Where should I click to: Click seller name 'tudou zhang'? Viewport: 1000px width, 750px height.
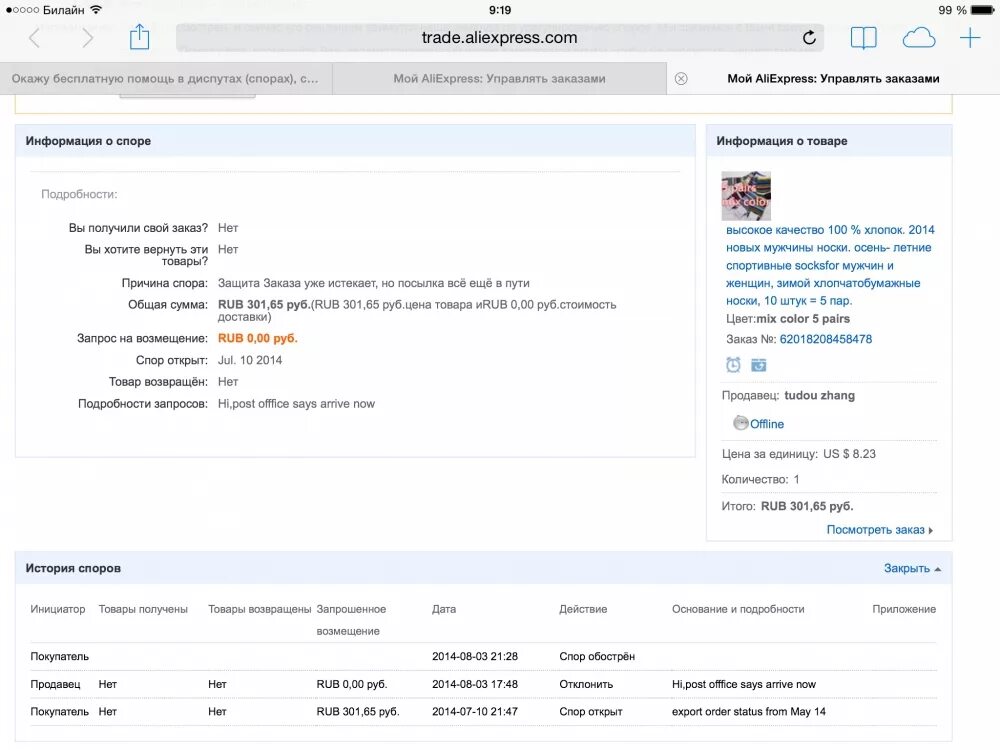click(819, 395)
